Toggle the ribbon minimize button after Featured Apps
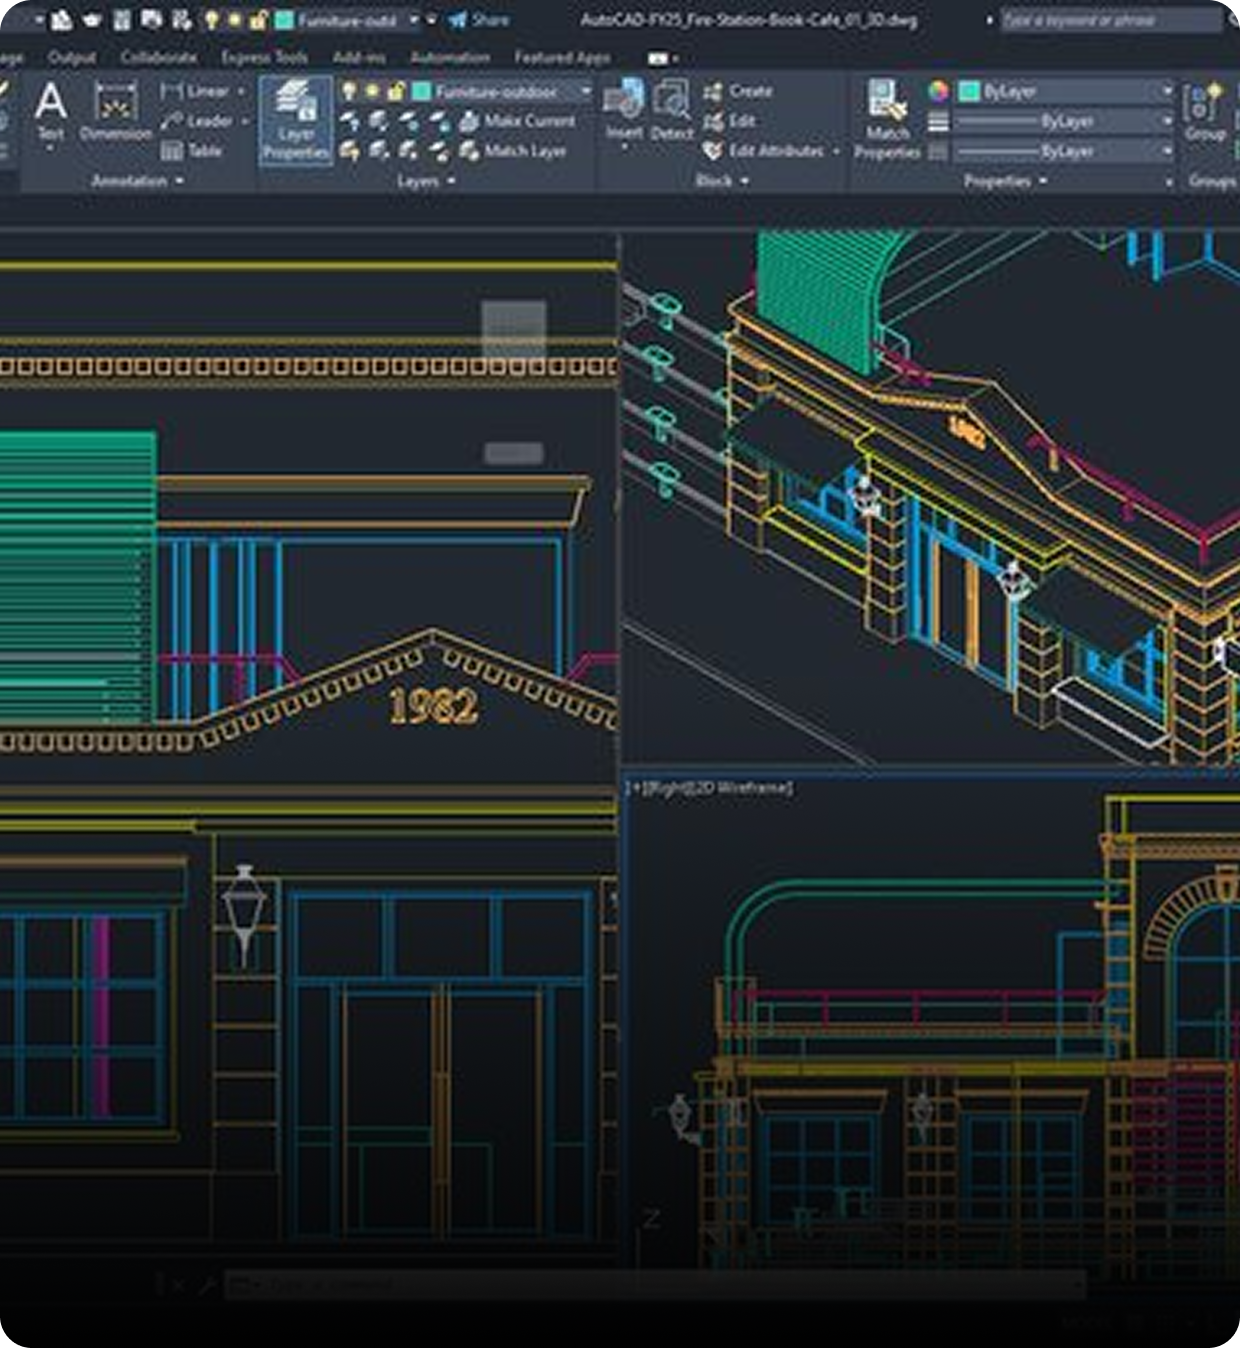This screenshot has width=1240, height=1348. pyautogui.click(x=658, y=58)
